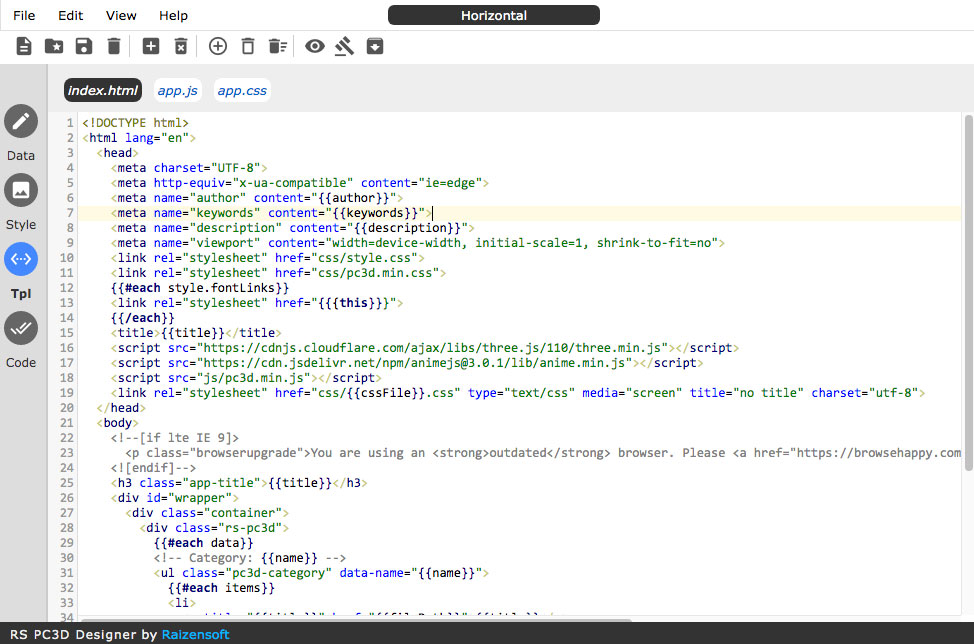The image size is (974, 644).
Task: Open the Edit menu
Action: (71, 16)
